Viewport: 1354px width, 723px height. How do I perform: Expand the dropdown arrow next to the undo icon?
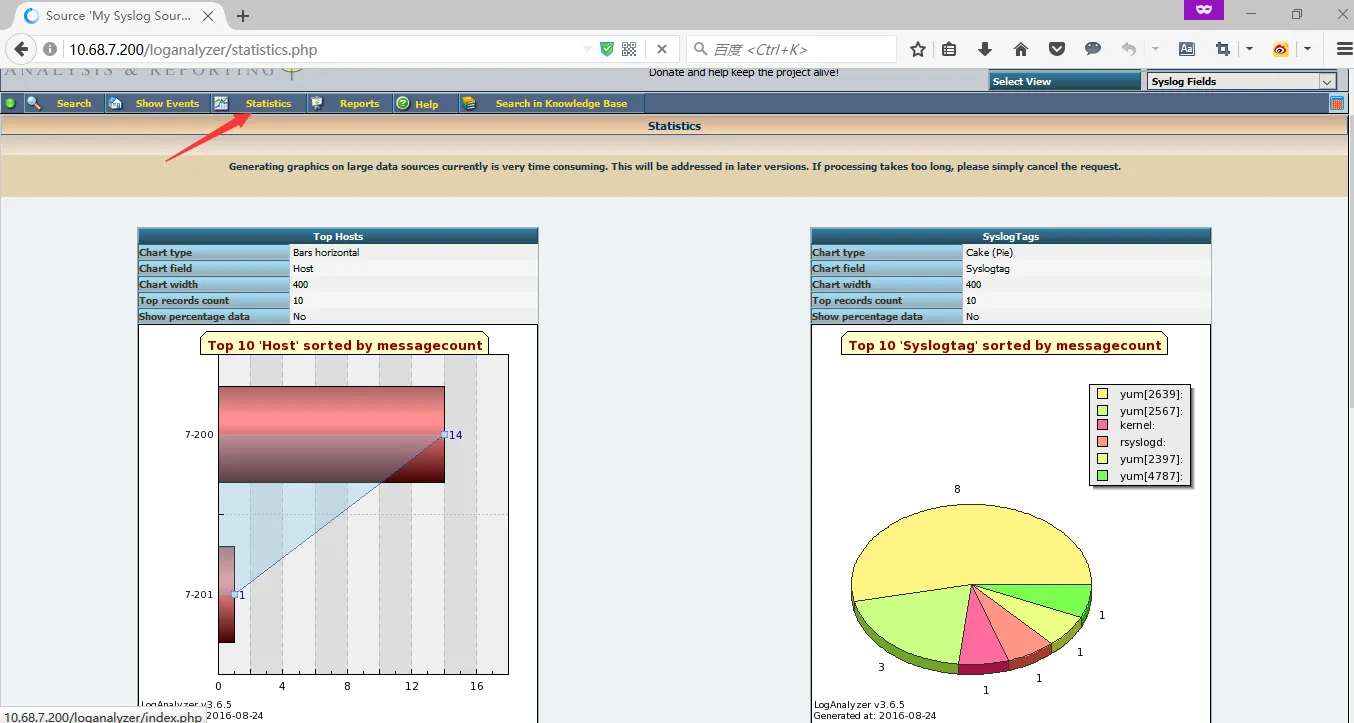[x=1155, y=49]
